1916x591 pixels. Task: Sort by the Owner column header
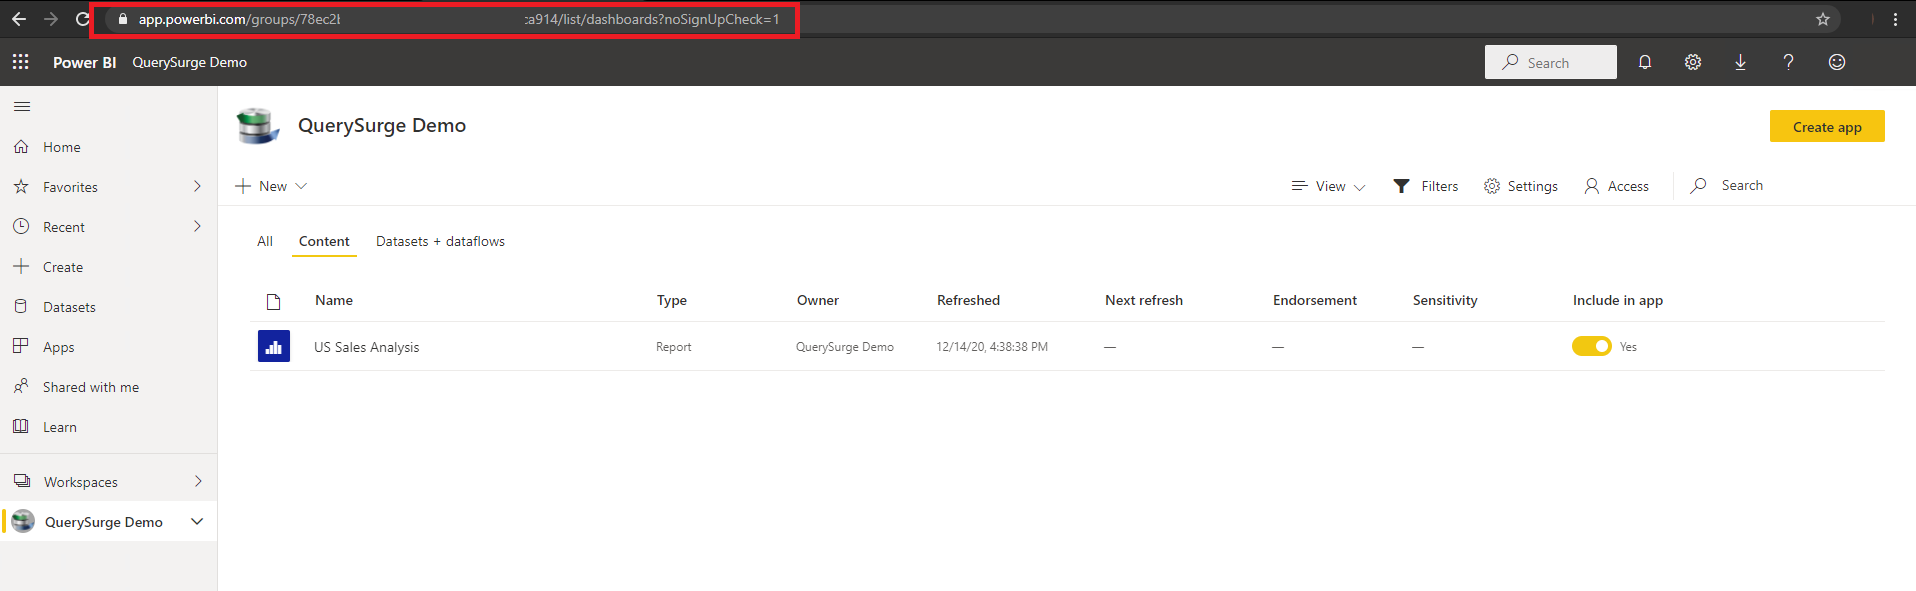click(x=818, y=300)
